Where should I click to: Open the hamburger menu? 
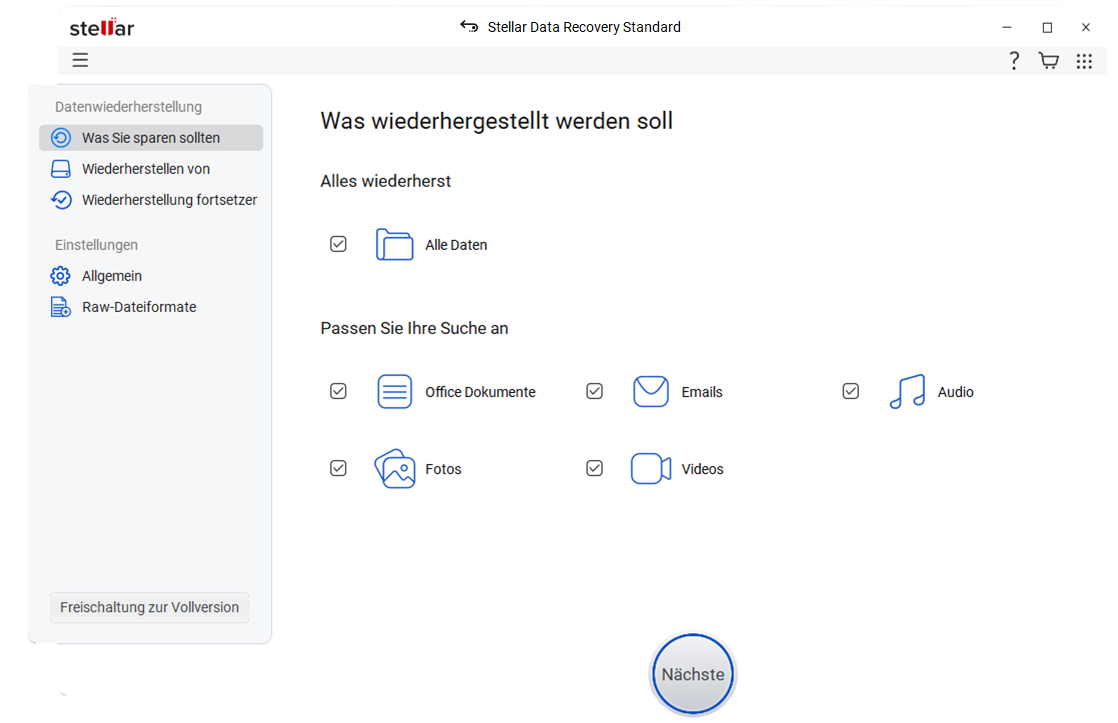80,61
